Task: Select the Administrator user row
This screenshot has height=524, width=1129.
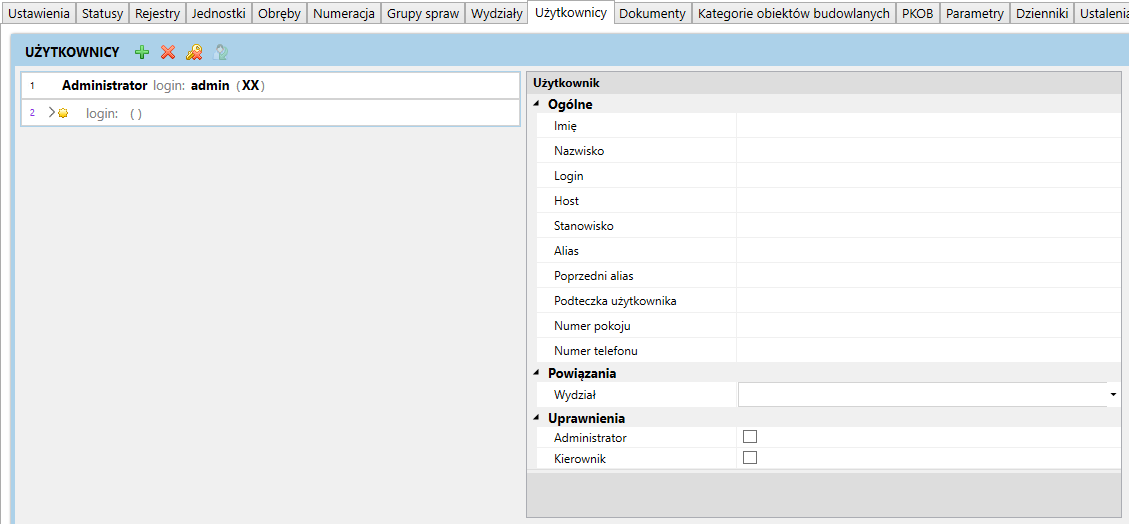Action: tap(271, 86)
